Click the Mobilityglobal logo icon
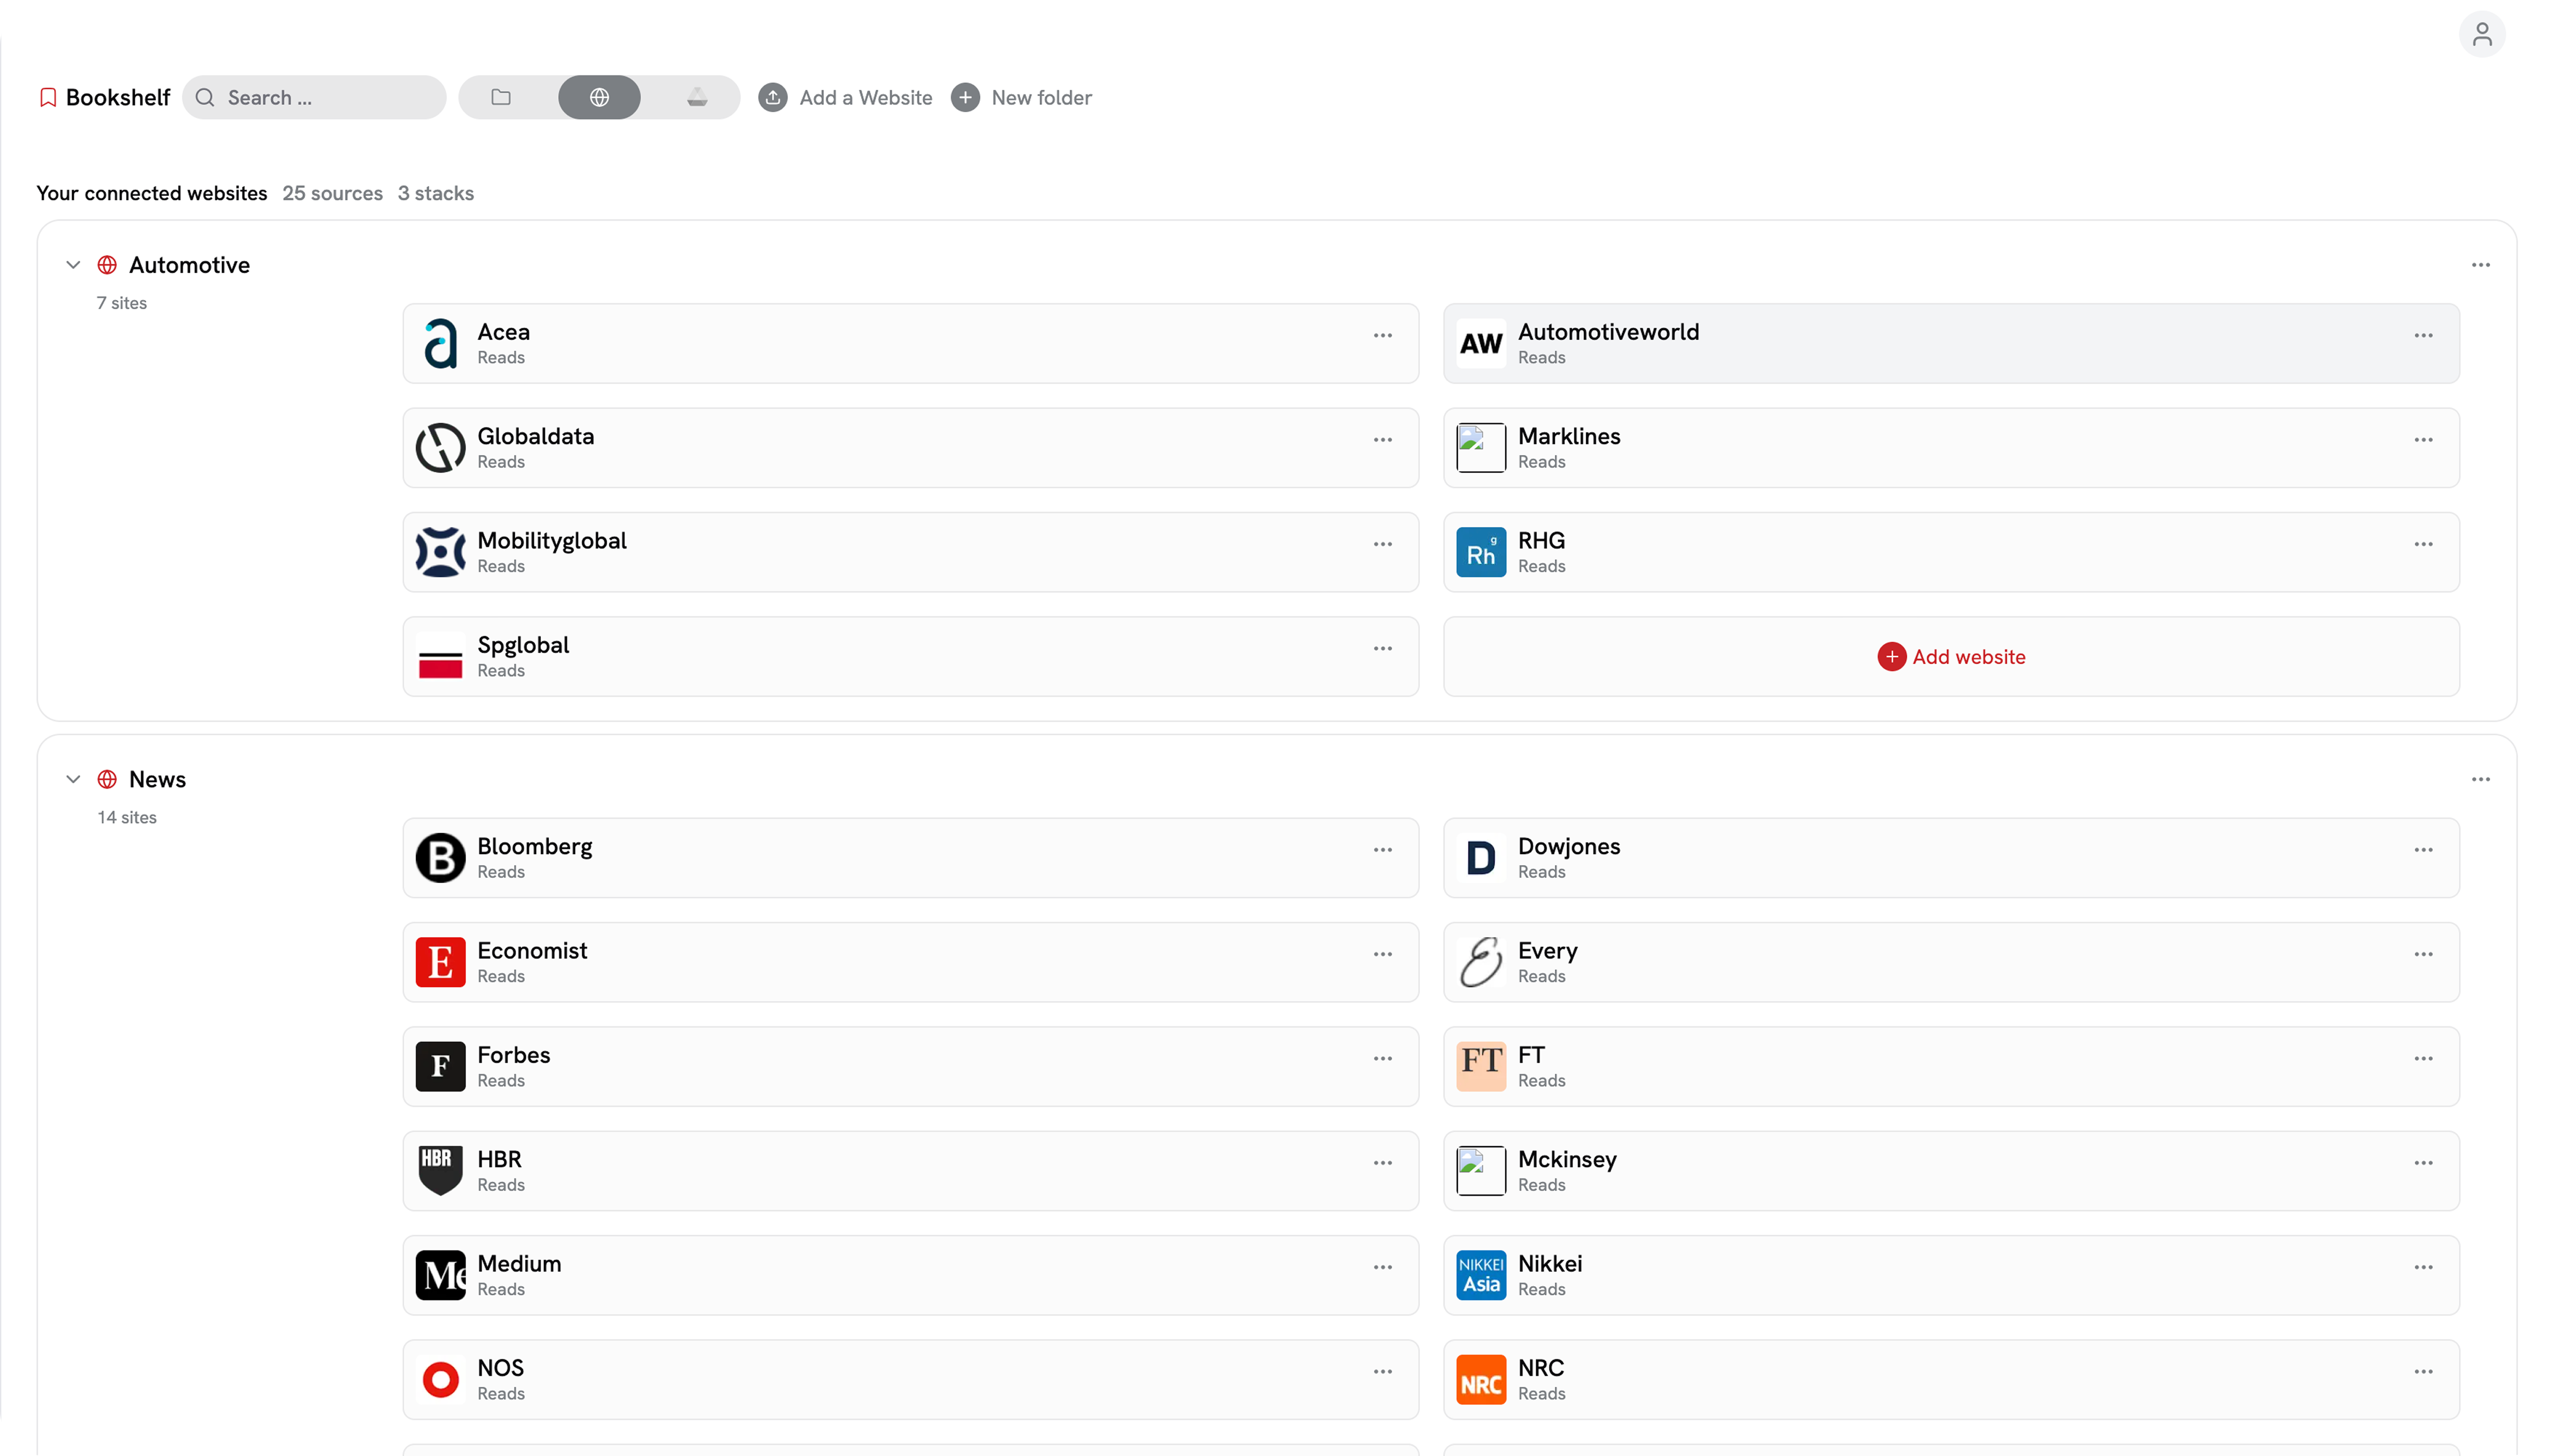The width and height of the screenshot is (2553, 1456). pos(440,552)
